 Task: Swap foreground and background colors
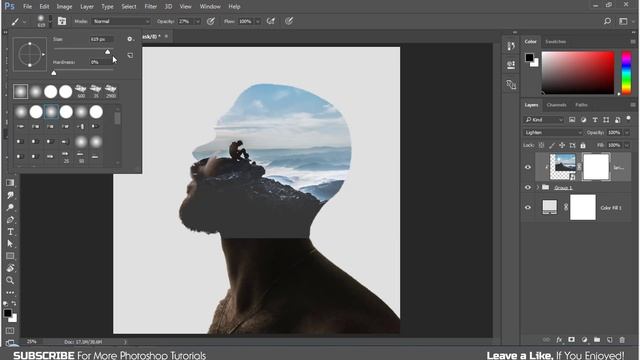(x=14, y=303)
